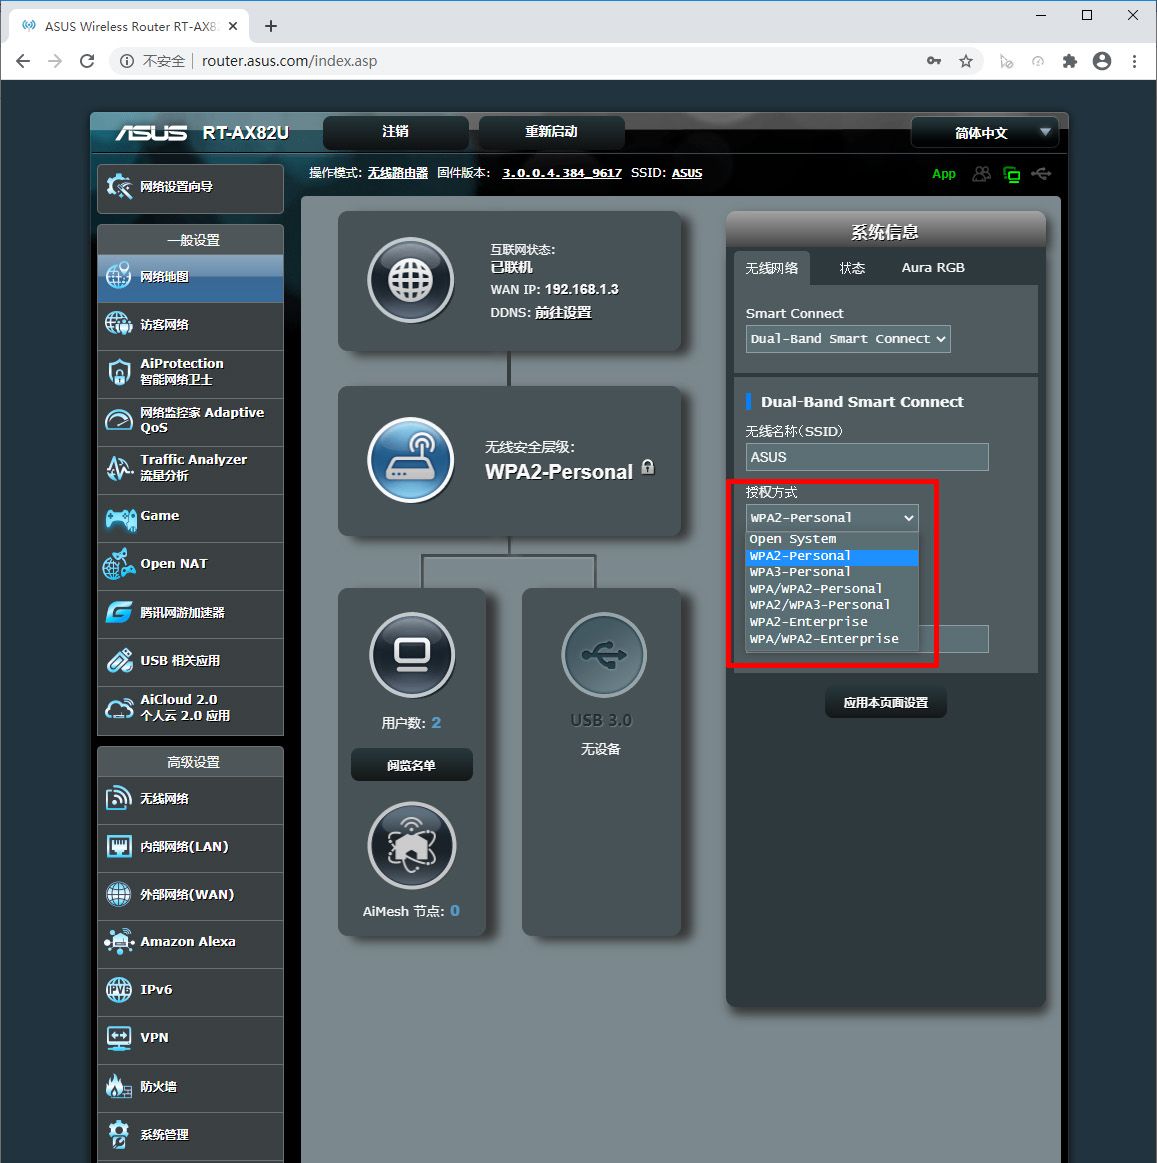
Task: Open the firmware version link
Action: (x=561, y=173)
